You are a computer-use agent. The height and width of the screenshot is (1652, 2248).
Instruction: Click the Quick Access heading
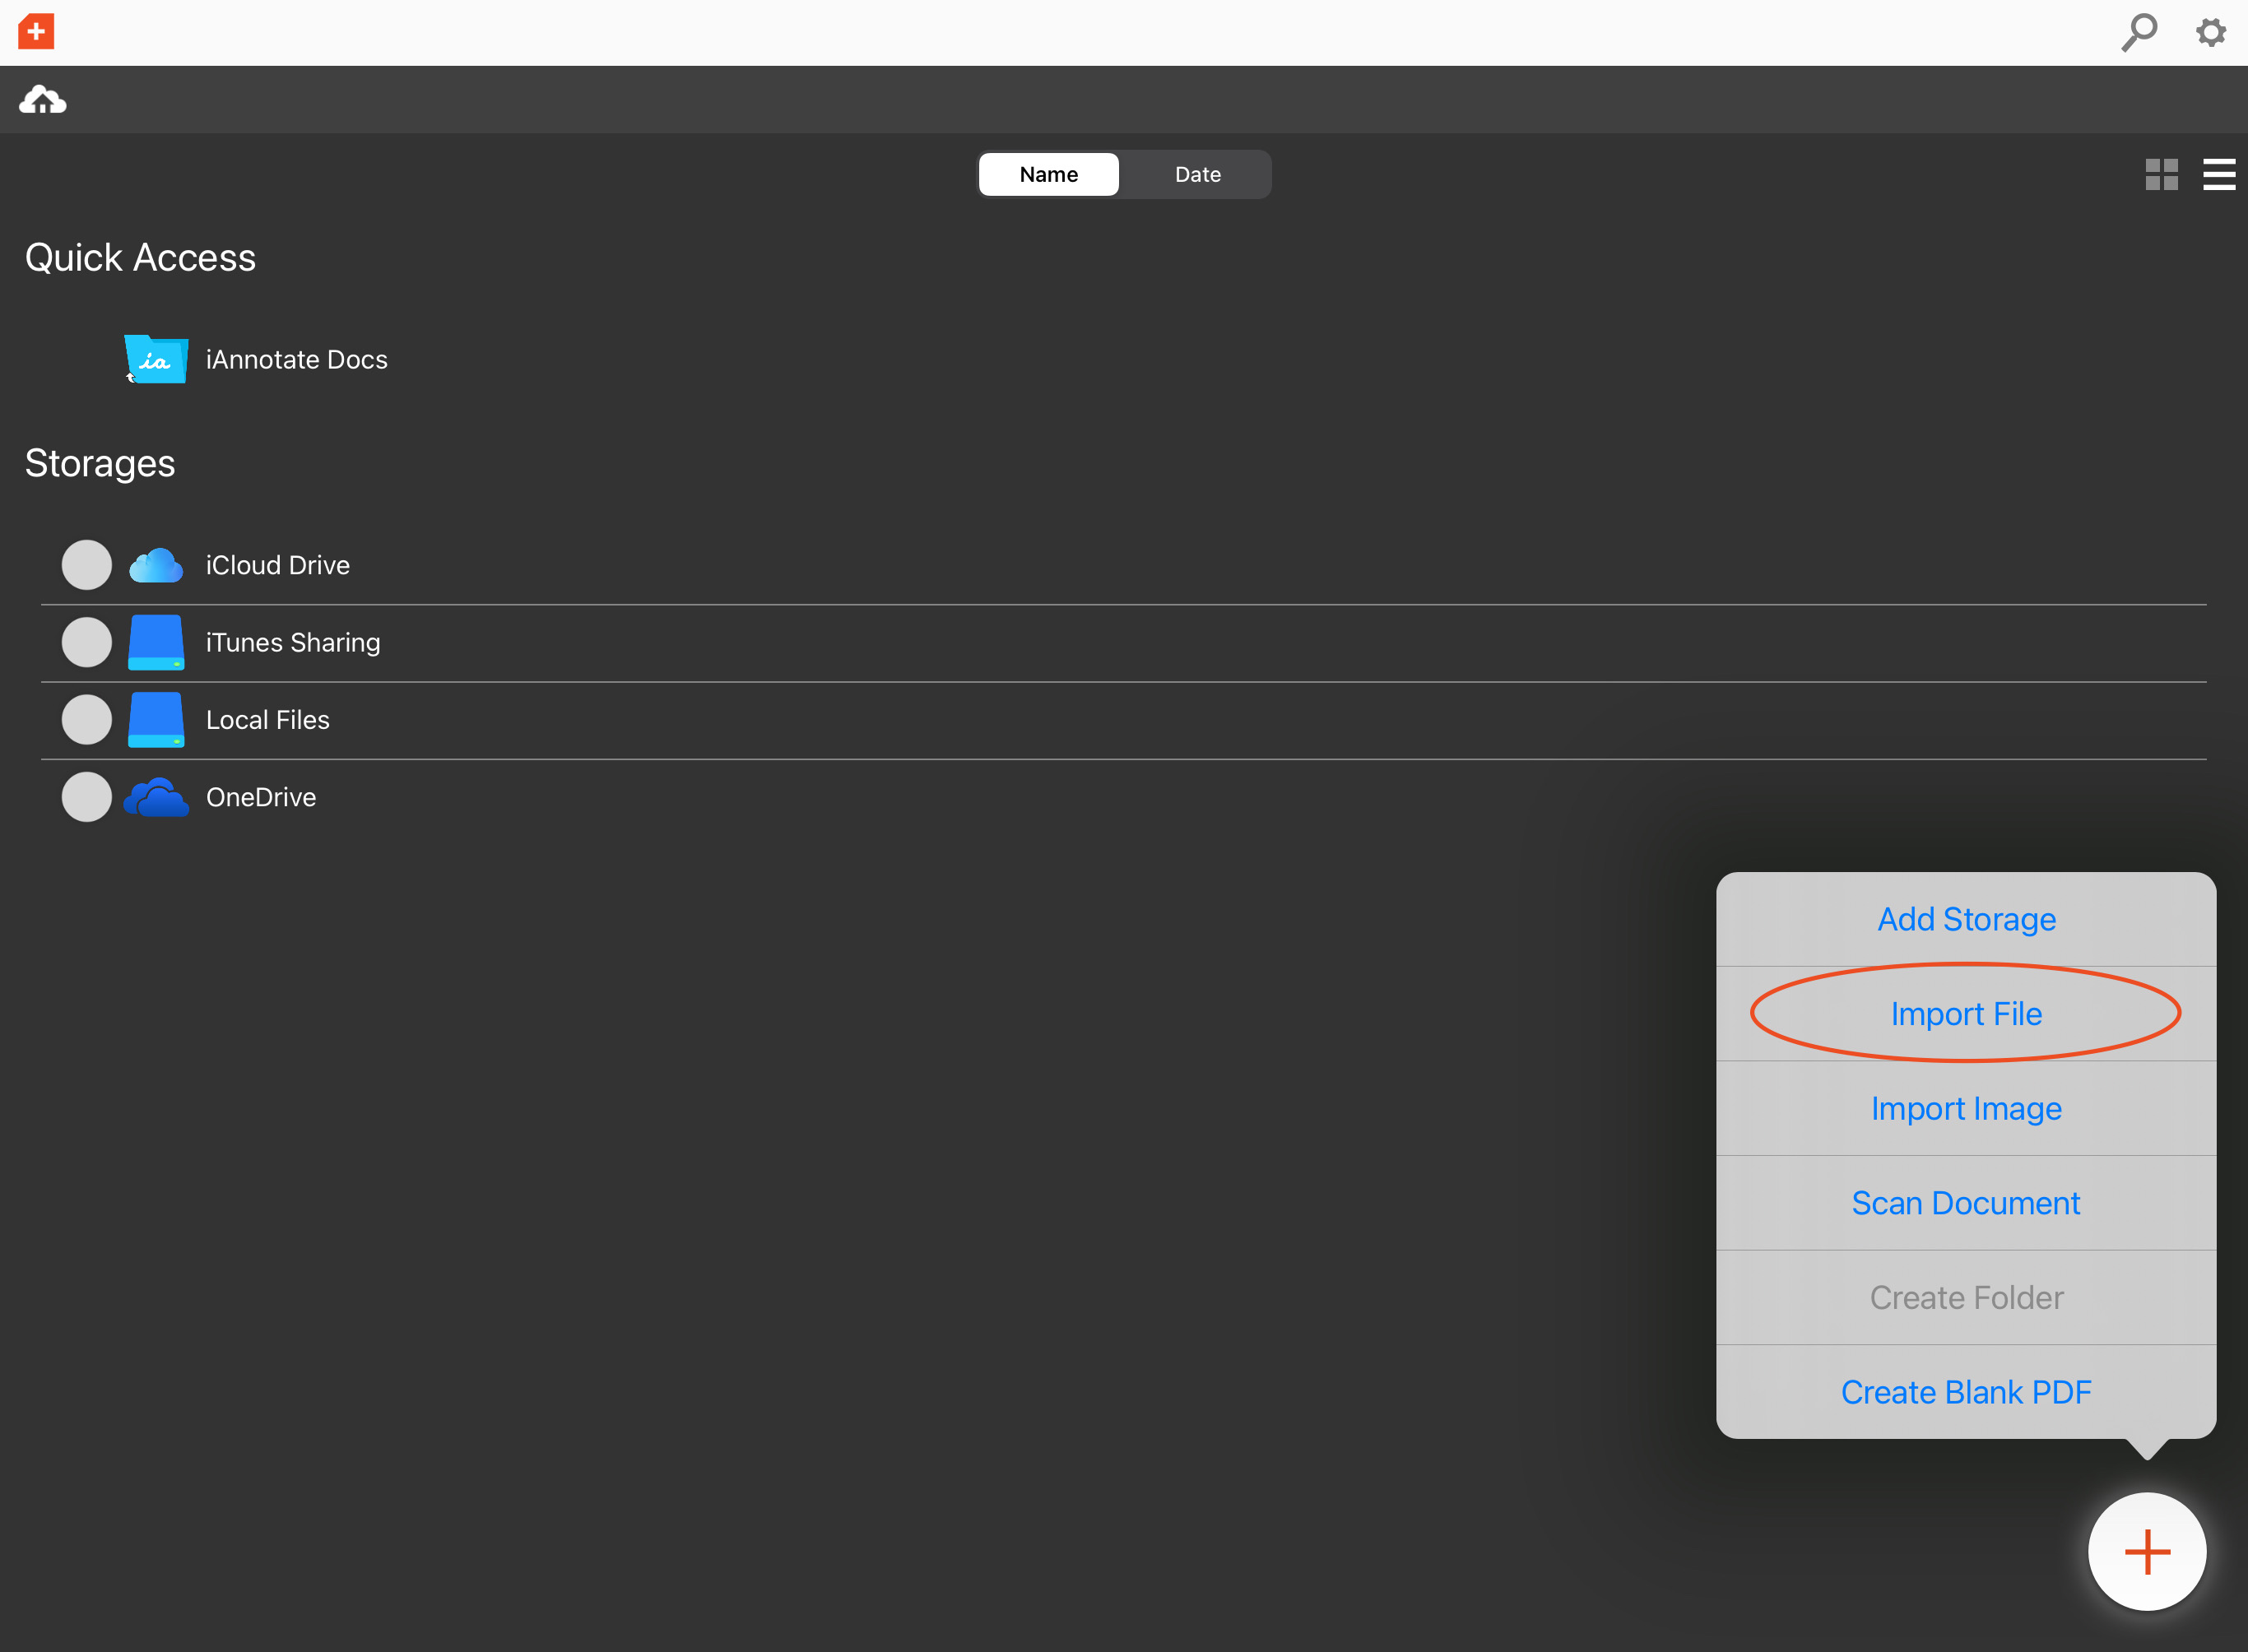pyautogui.click(x=141, y=258)
